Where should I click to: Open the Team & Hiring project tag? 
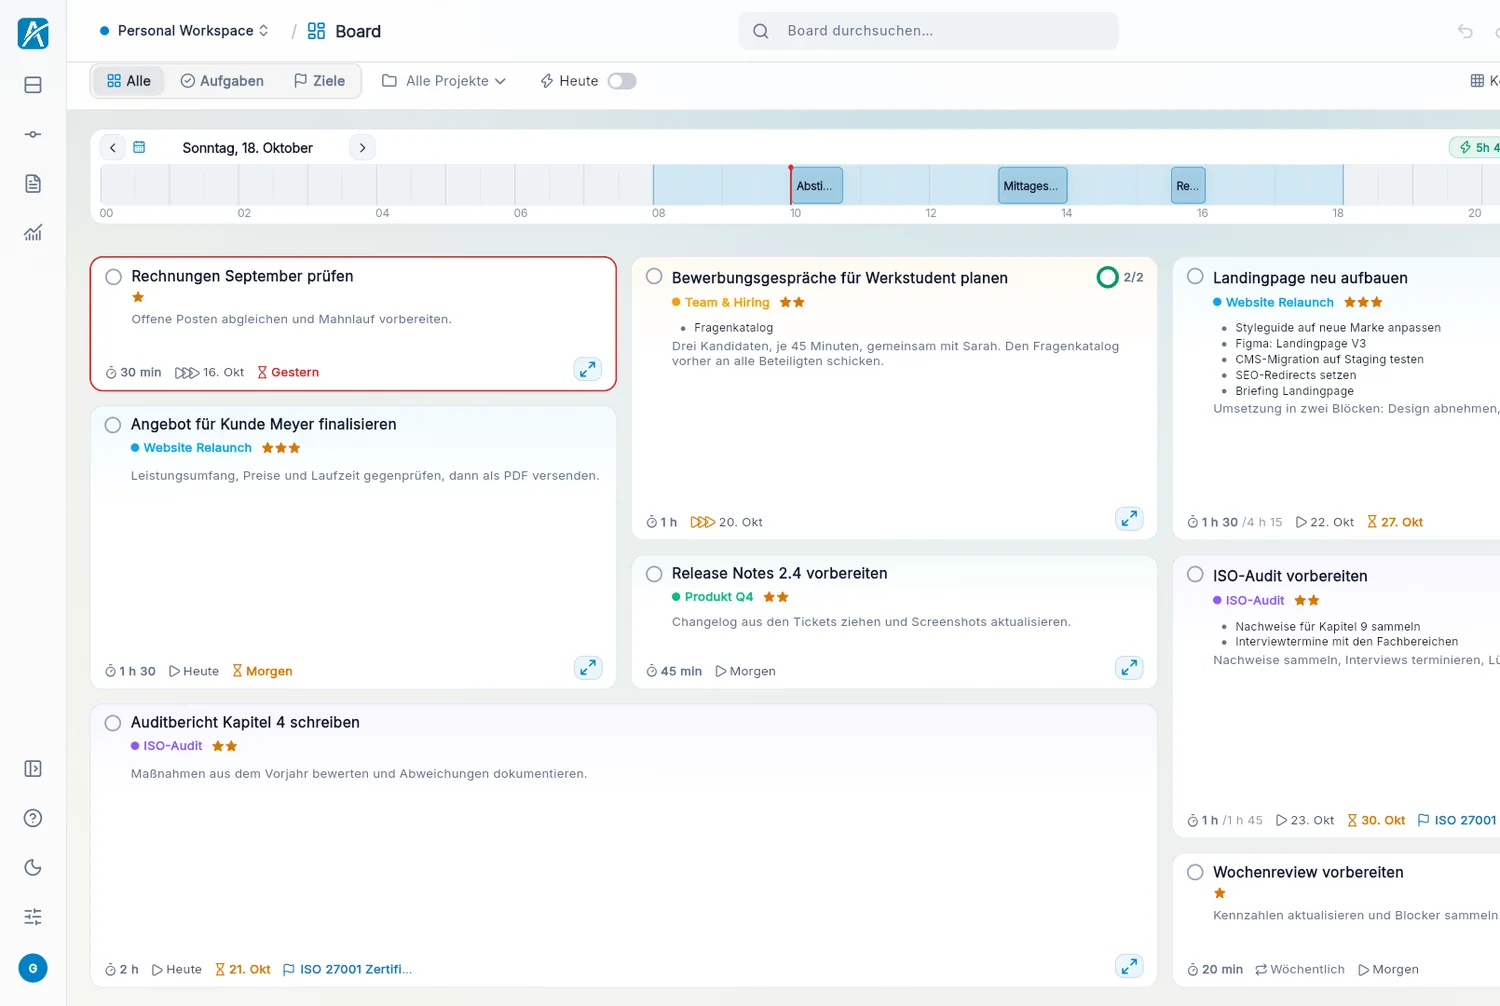[721, 302]
